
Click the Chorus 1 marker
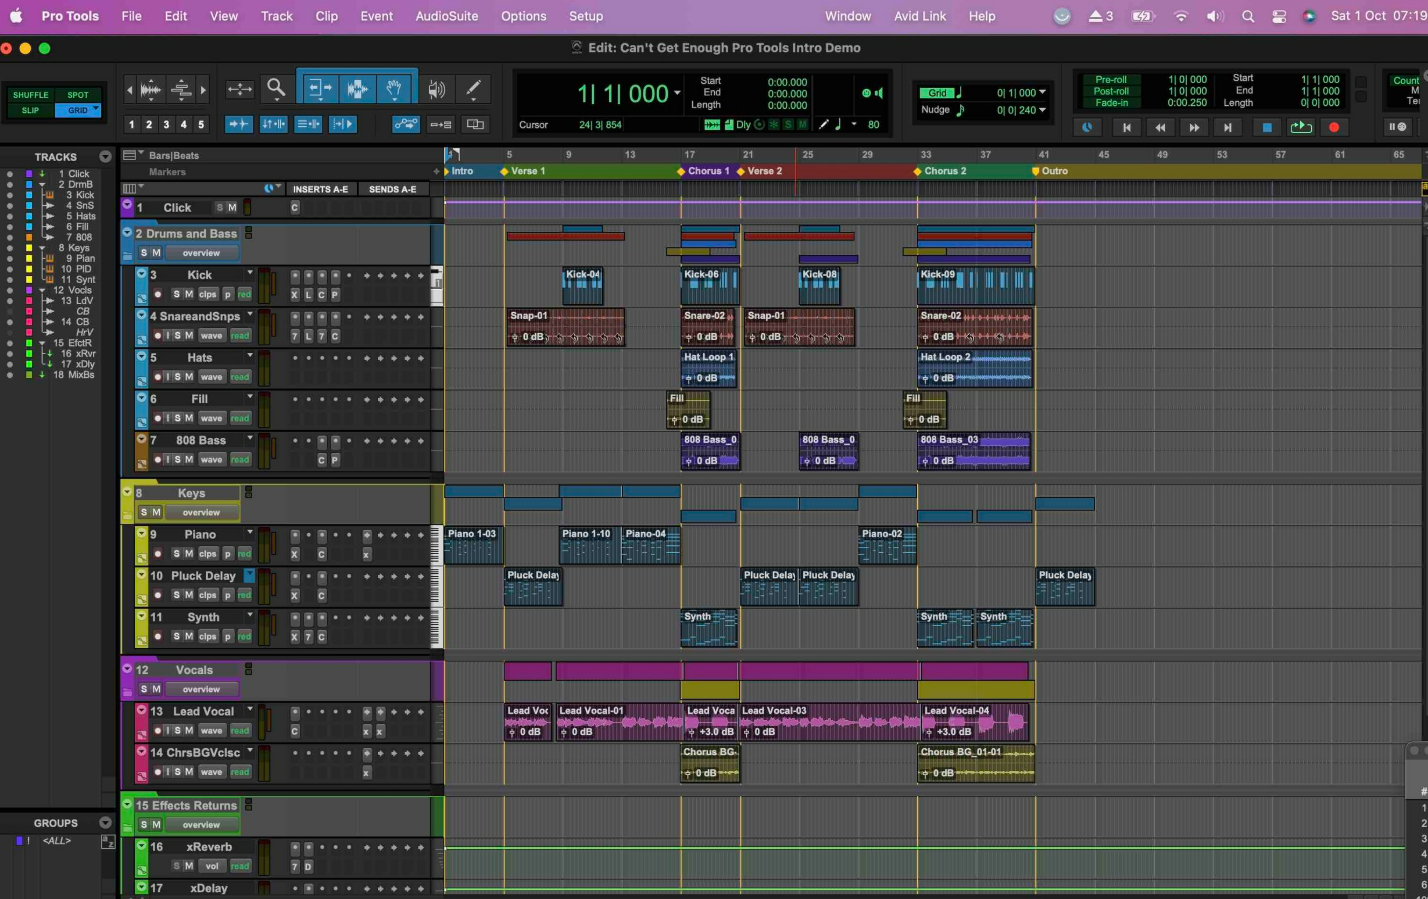(x=705, y=171)
